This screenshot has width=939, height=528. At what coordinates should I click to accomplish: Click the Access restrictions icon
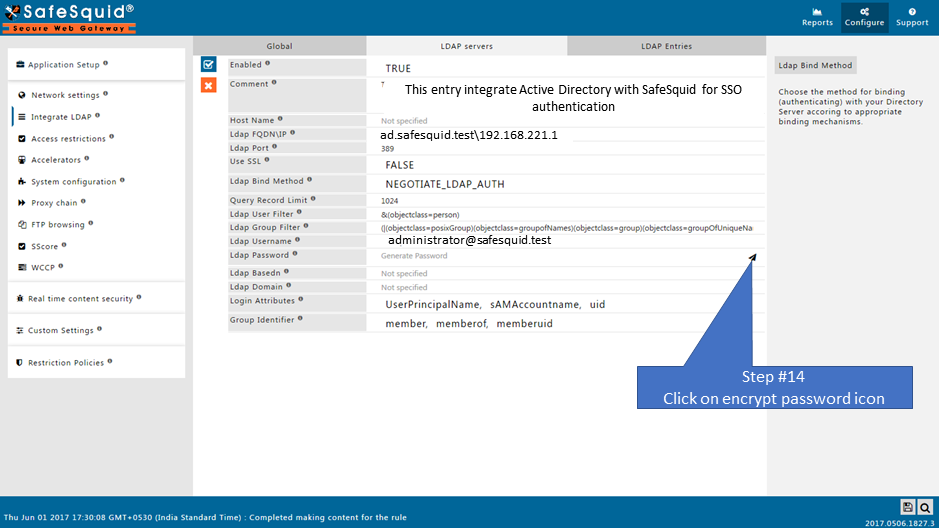pos(22,138)
